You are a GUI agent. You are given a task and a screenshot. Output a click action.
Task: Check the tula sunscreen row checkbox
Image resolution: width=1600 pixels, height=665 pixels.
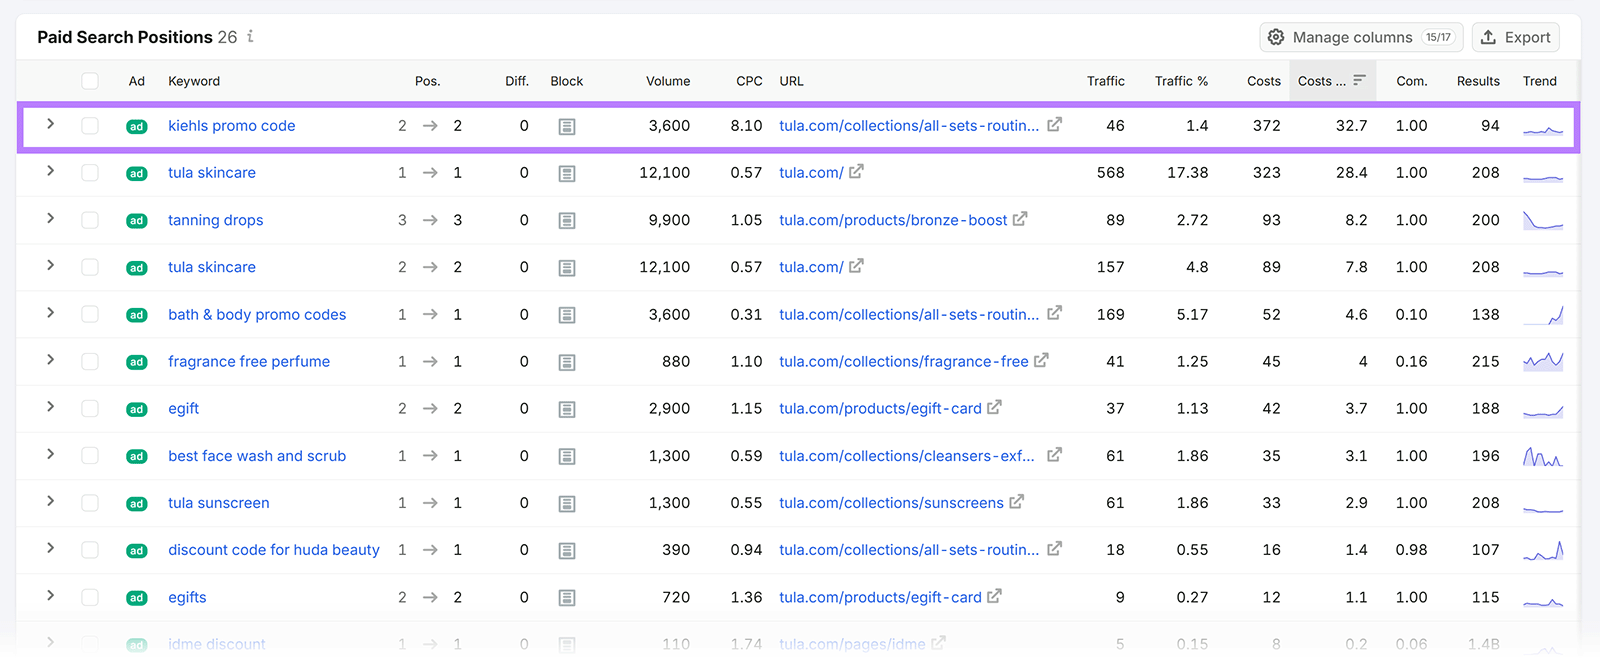tap(90, 502)
